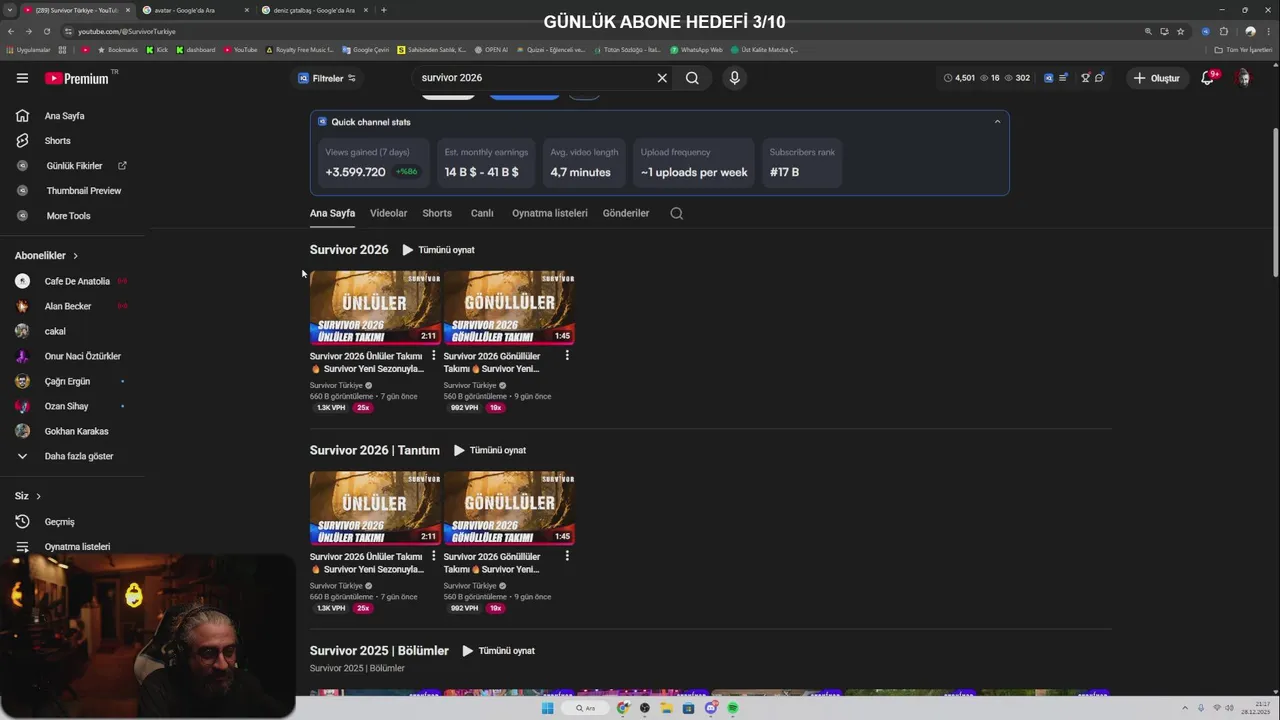
Task: Clear the survivor 2026 search text
Action: pos(662,78)
